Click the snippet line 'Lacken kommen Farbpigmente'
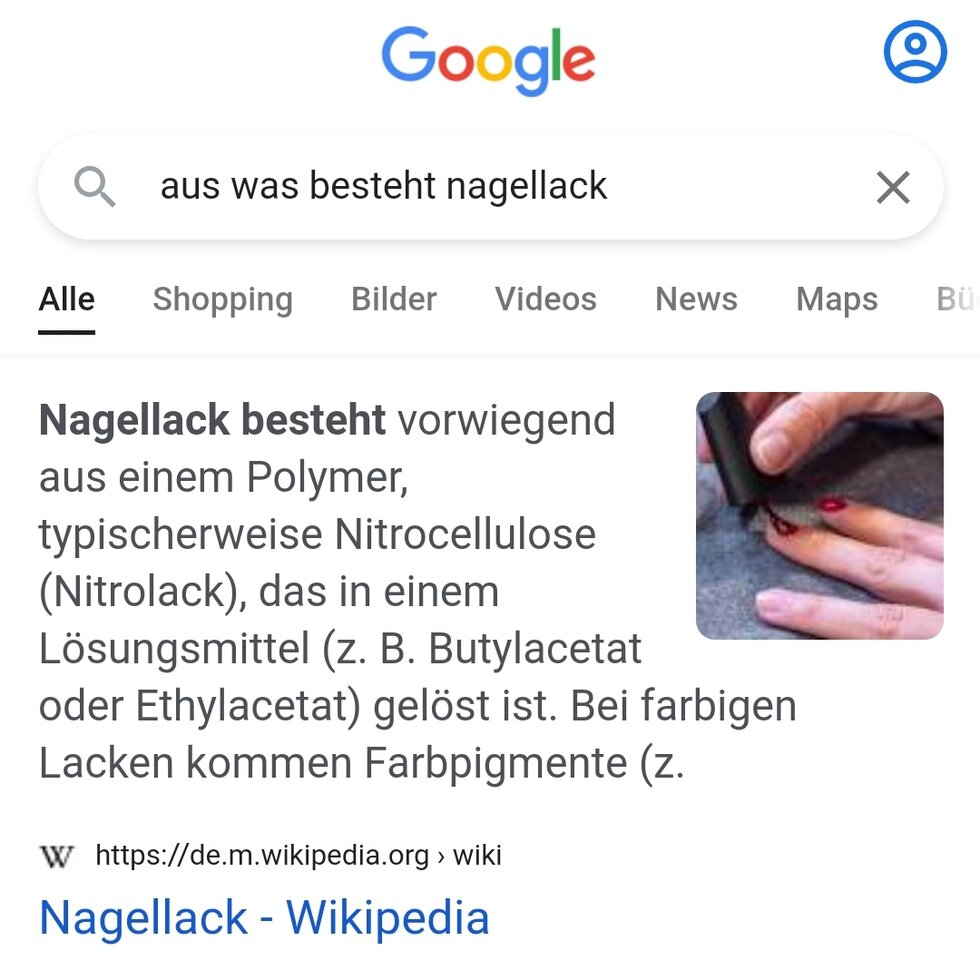The height and width of the screenshot is (960, 980). point(332,763)
